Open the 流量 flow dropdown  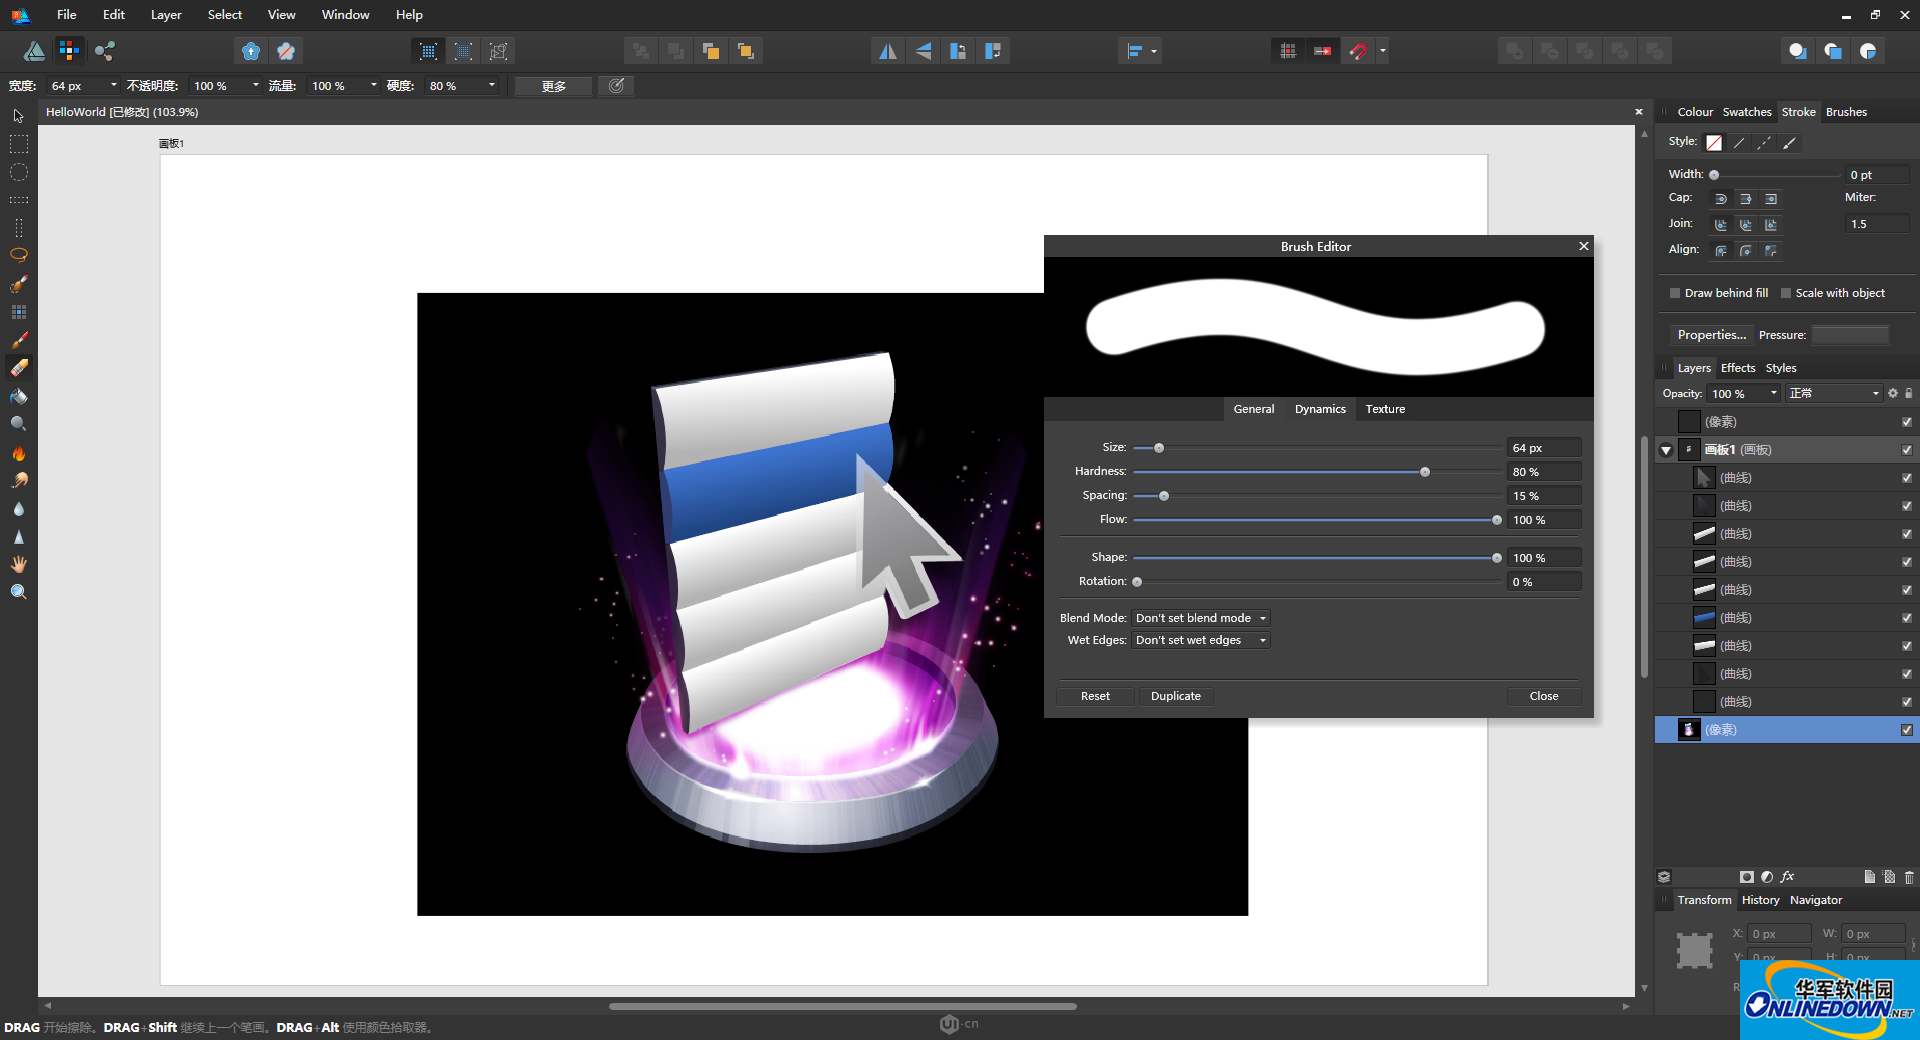[x=374, y=86]
